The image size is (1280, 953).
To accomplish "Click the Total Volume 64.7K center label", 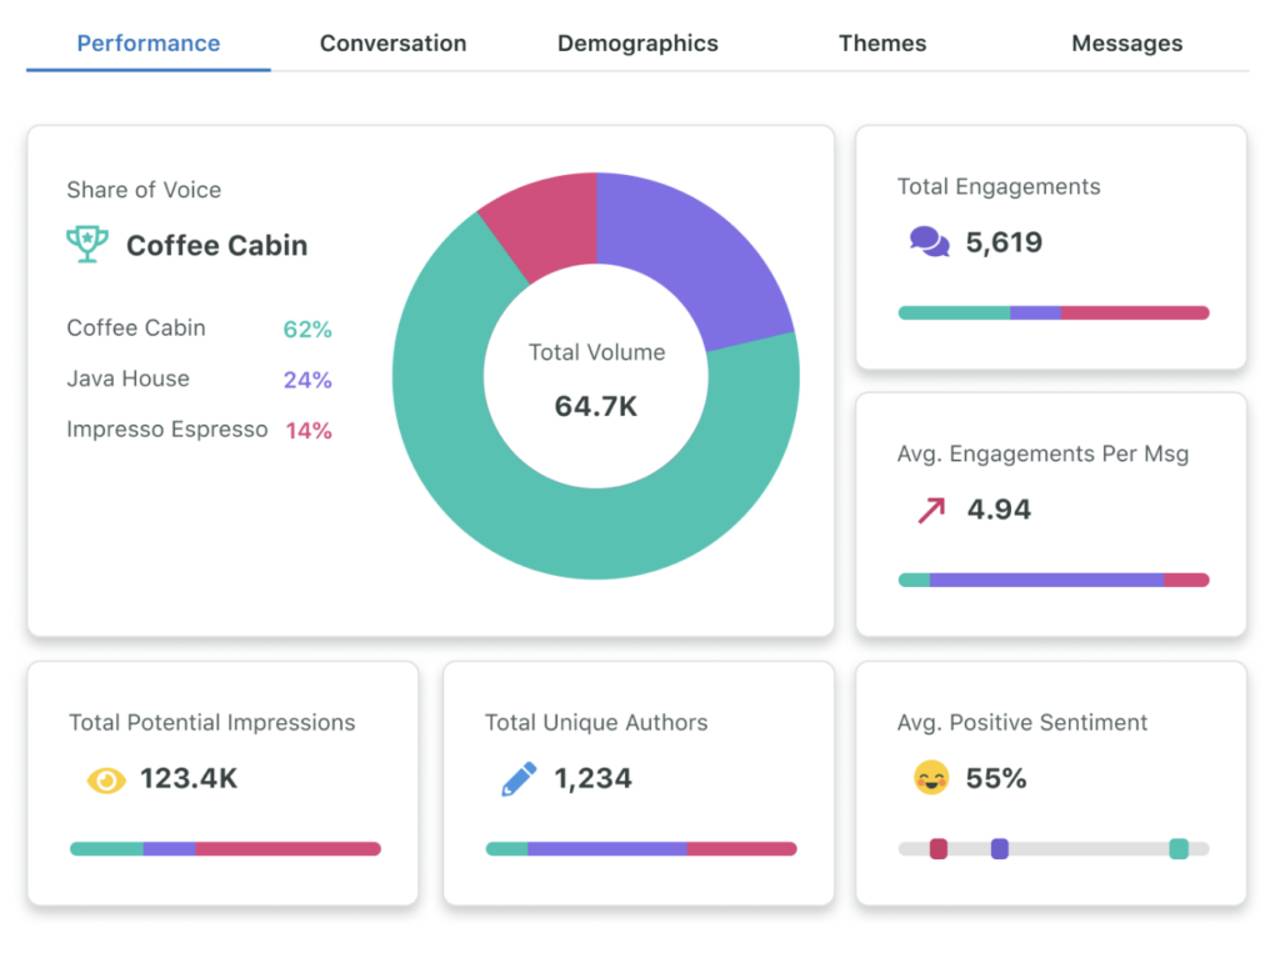I will 596,380.
